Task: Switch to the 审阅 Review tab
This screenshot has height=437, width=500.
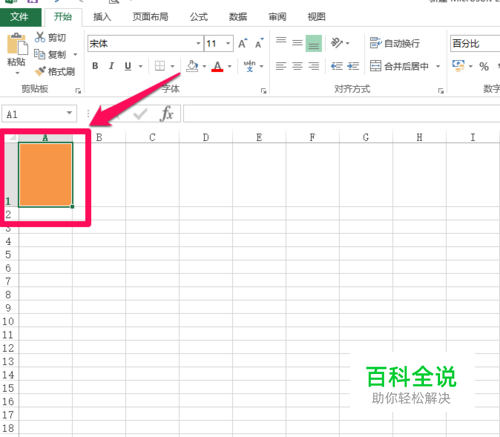Action: (277, 17)
